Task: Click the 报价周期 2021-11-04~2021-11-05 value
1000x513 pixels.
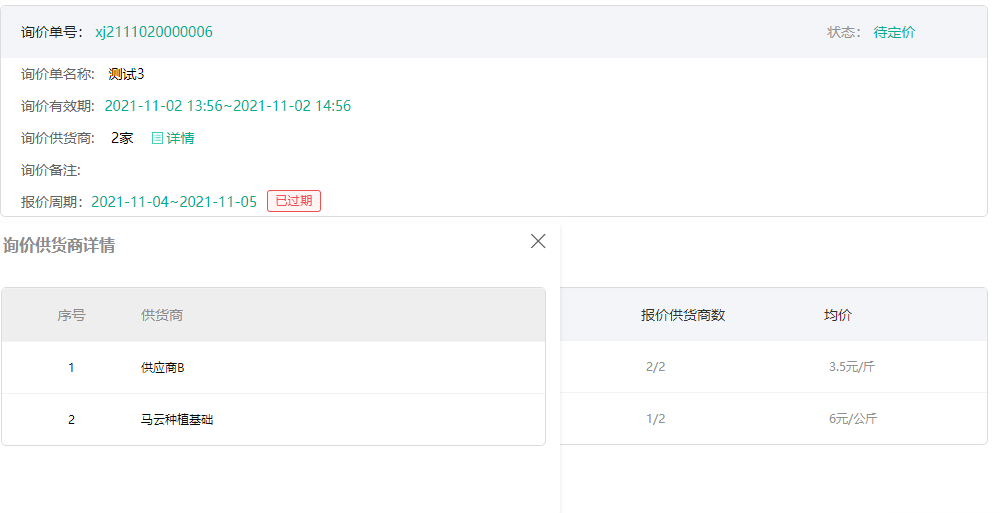Action: click(174, 202)
